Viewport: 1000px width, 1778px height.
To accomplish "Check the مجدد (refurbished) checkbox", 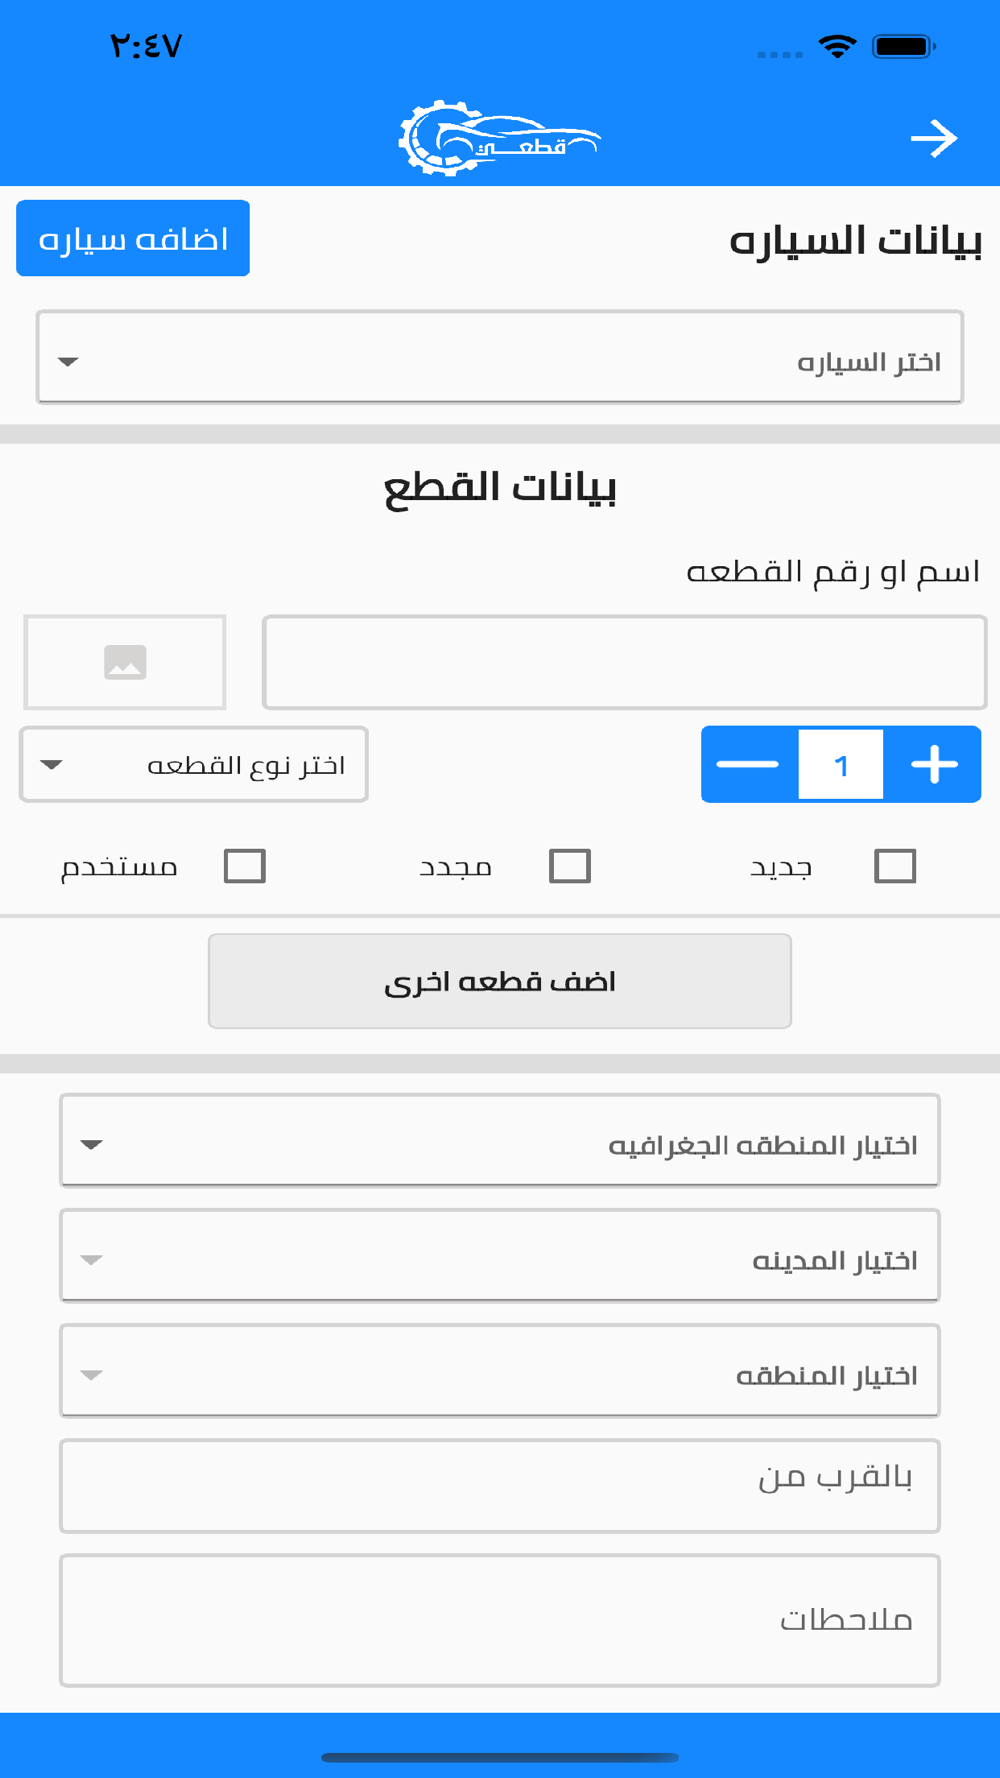I will coord(570,866).
